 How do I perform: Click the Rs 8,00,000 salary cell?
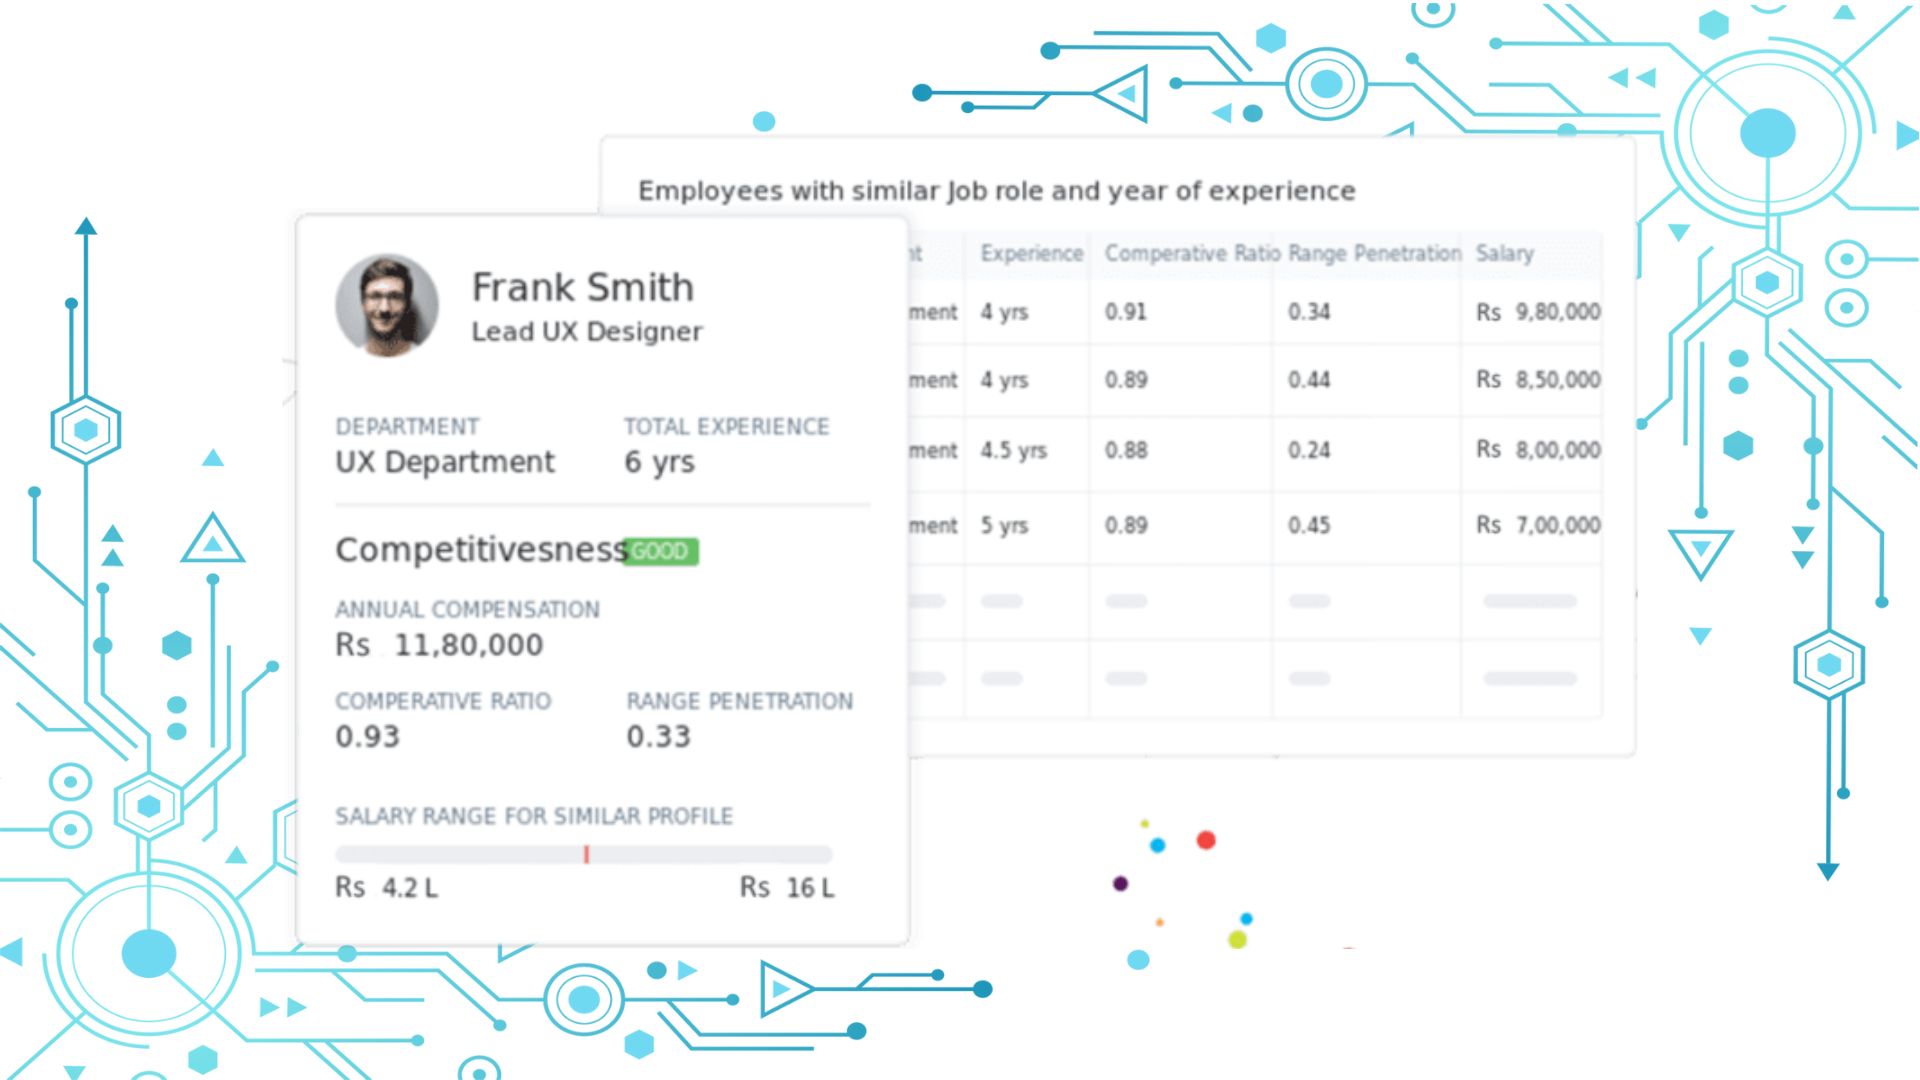[1538, 450]
